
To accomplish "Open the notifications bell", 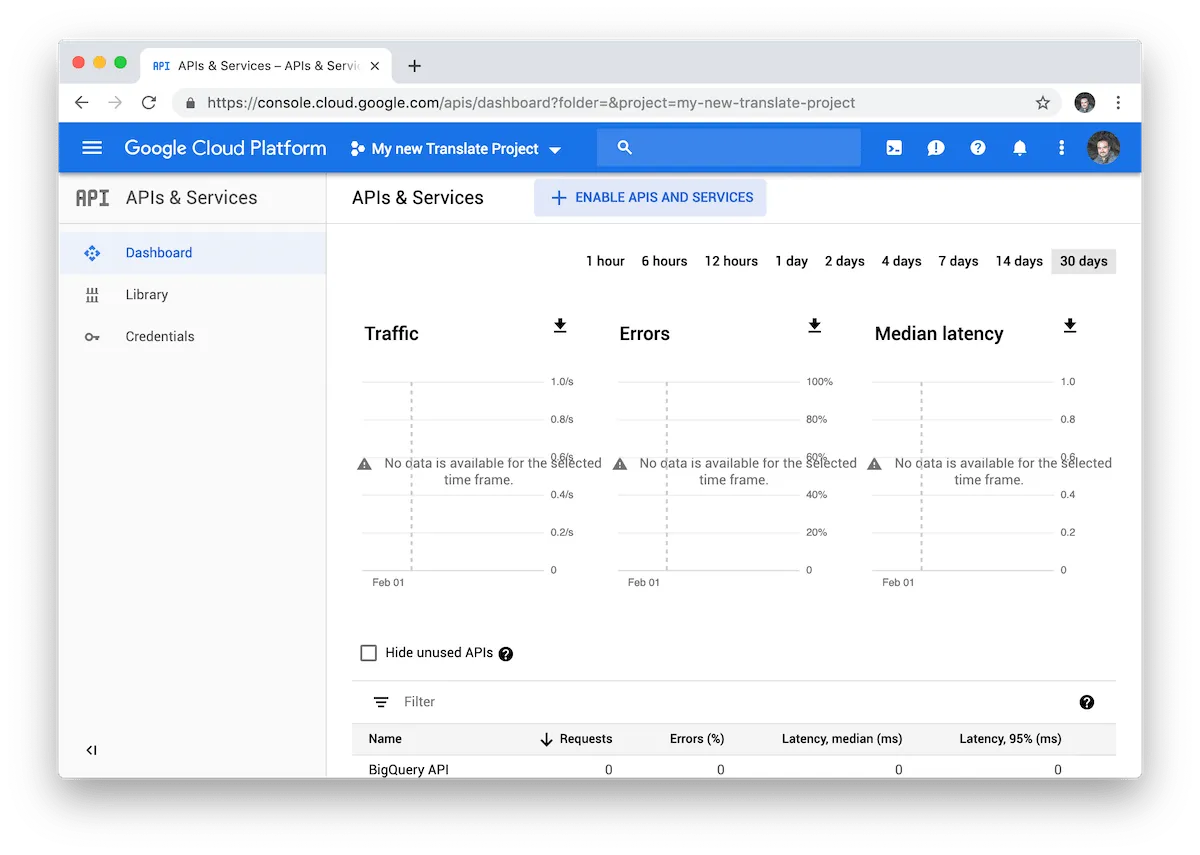I will [x=1020, y=148].
